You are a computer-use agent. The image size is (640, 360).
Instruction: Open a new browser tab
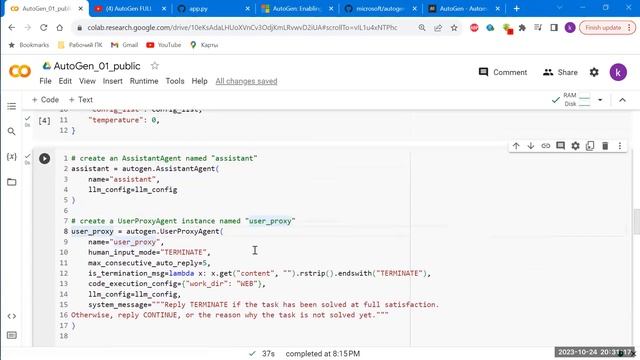click(516, 8)
